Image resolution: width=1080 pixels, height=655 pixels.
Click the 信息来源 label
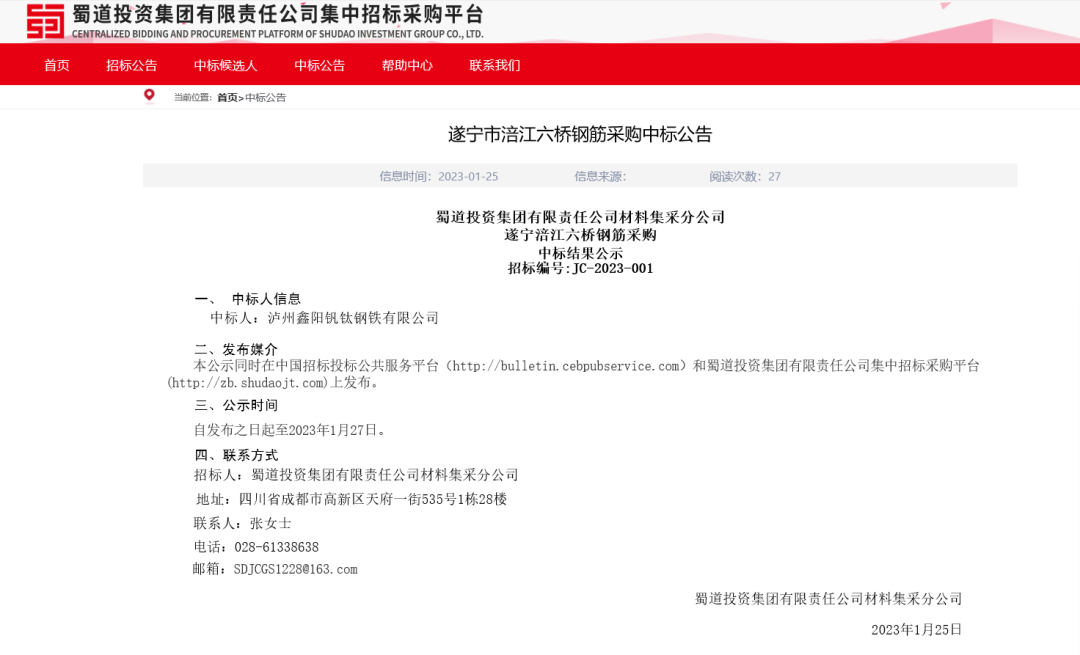pos(600,176)
